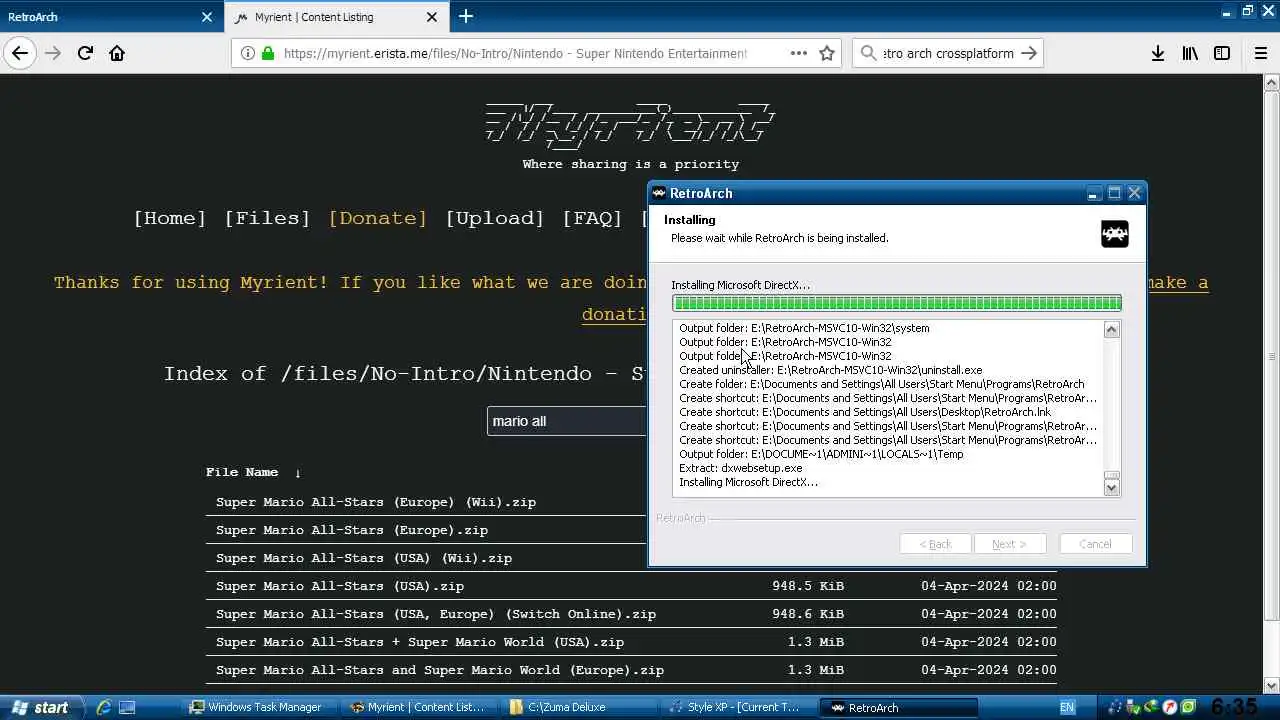
Task: Select the RetroArch taskbar button
Action: pyautogui.click(x=900, y=707)
